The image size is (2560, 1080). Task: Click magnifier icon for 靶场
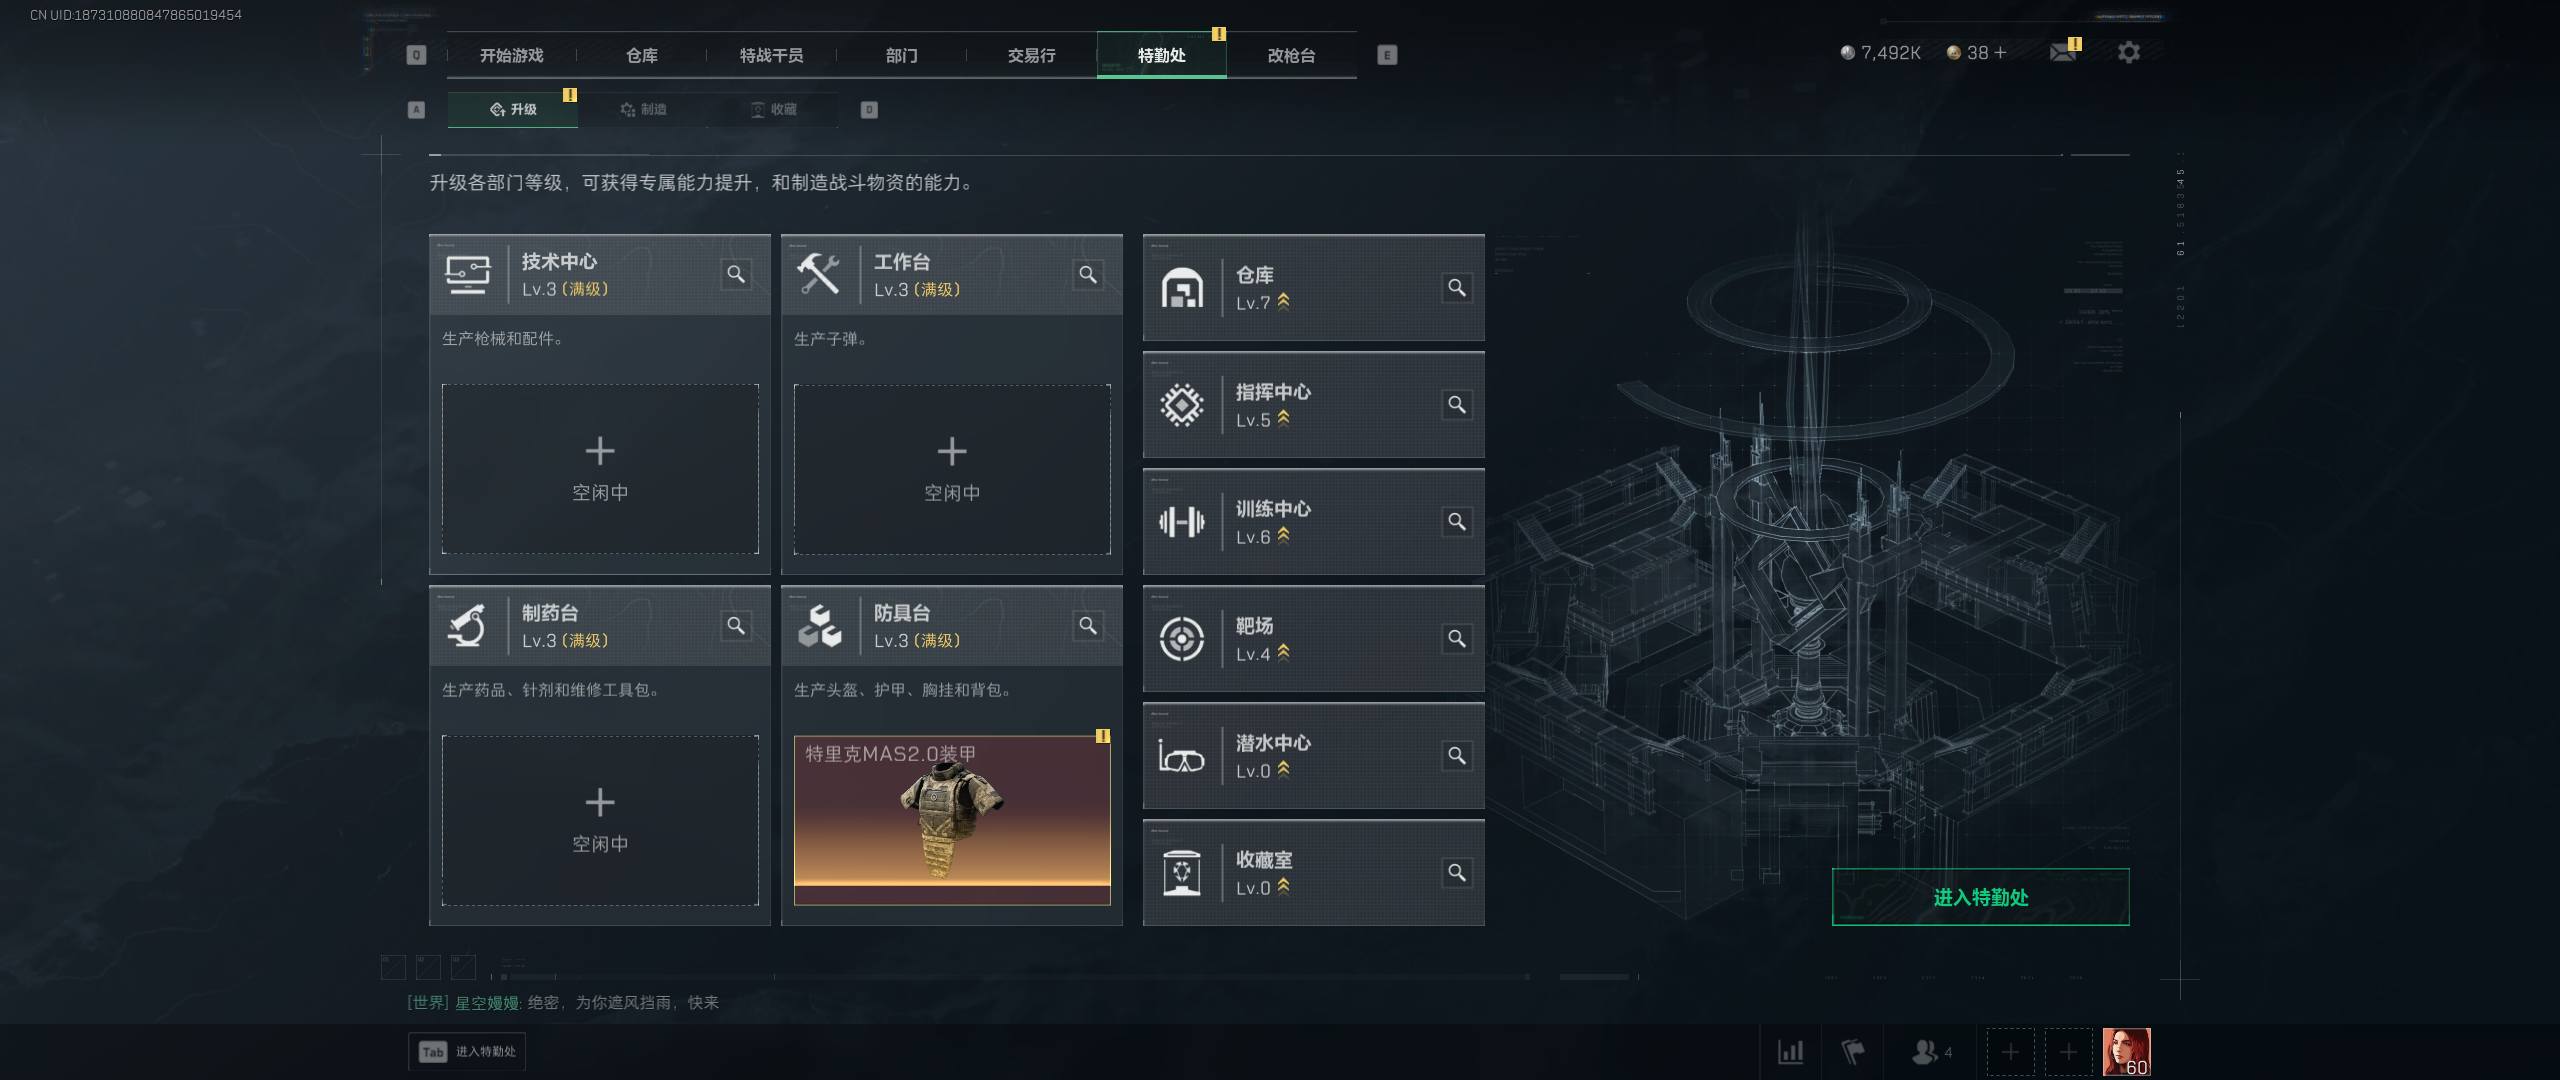1457,639
